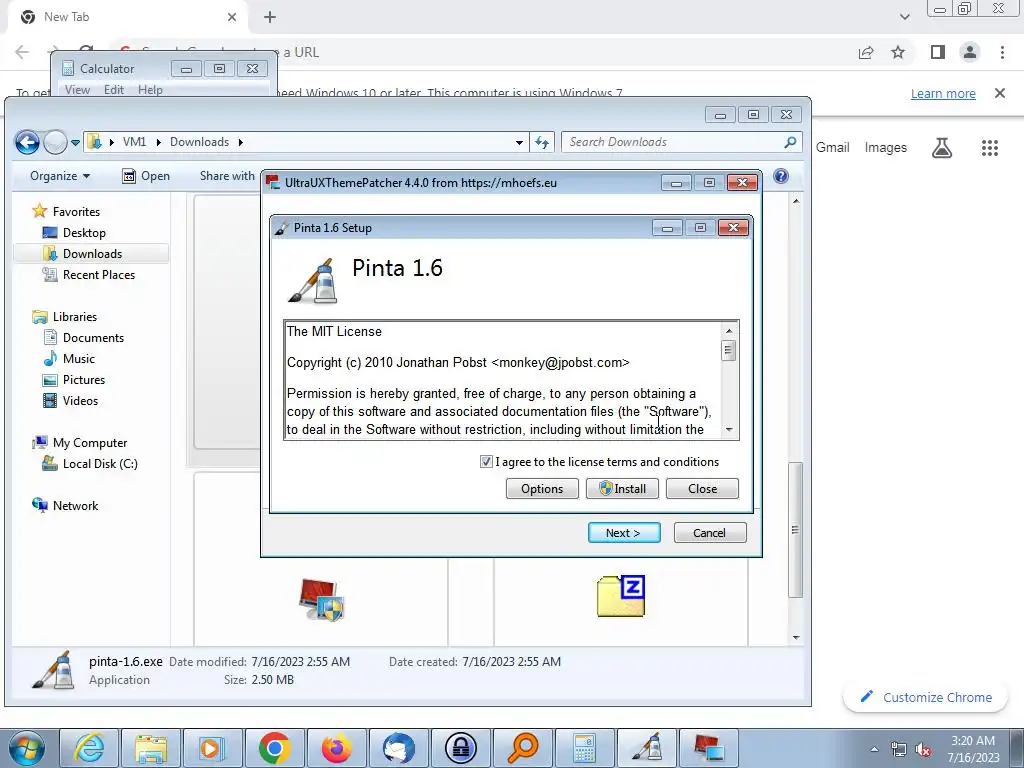The height and width of the screenshot is (768, 1024).
Task: Open Search Labs flask icon
Action: [942, 148]
